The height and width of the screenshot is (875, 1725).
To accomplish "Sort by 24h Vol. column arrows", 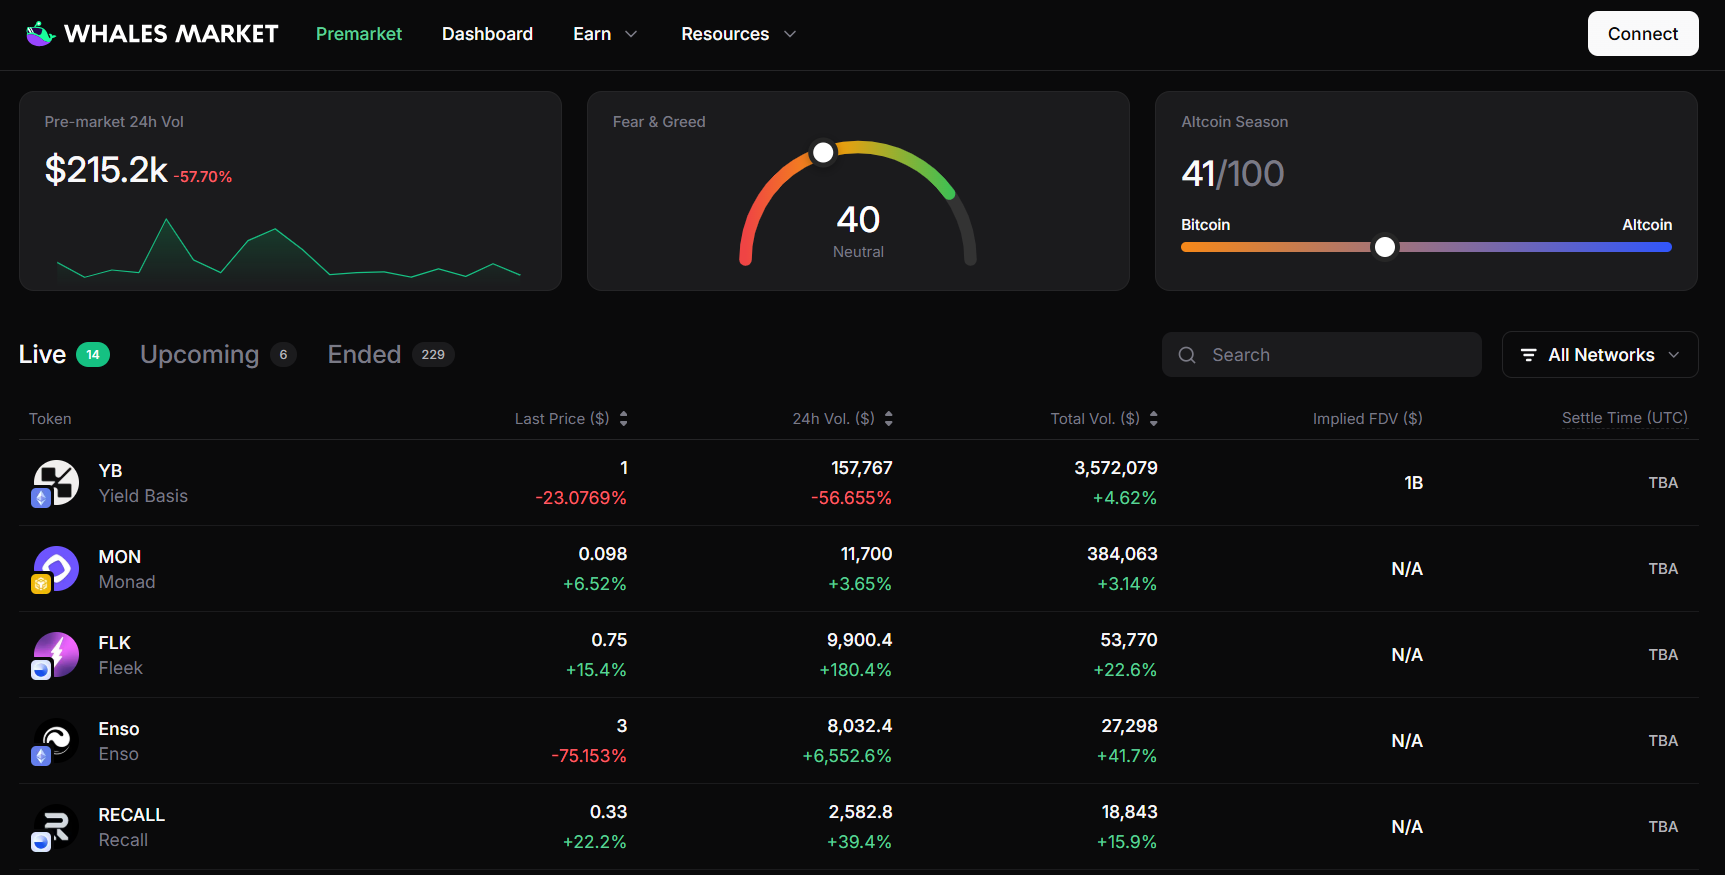I will point(889,419).
